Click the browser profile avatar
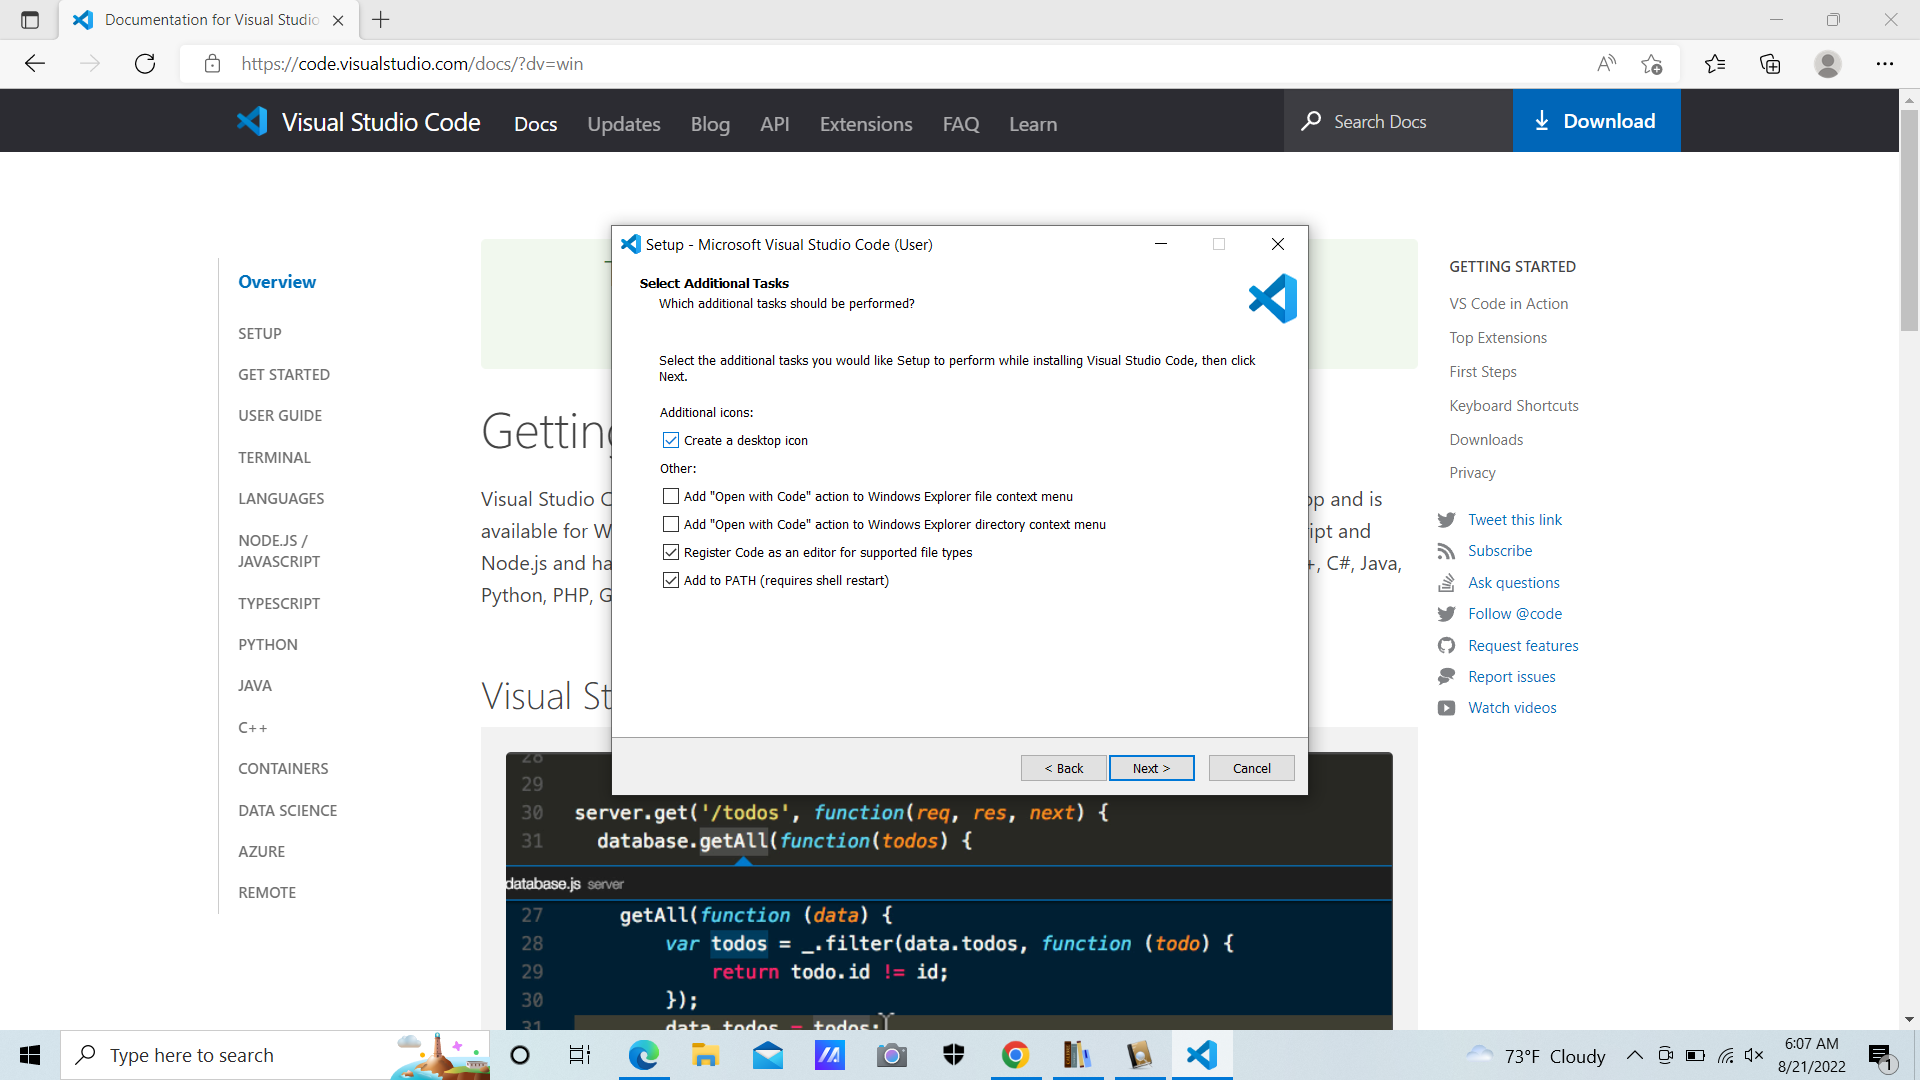This screenshot has width=1920, height=1080. (1828, 64)
